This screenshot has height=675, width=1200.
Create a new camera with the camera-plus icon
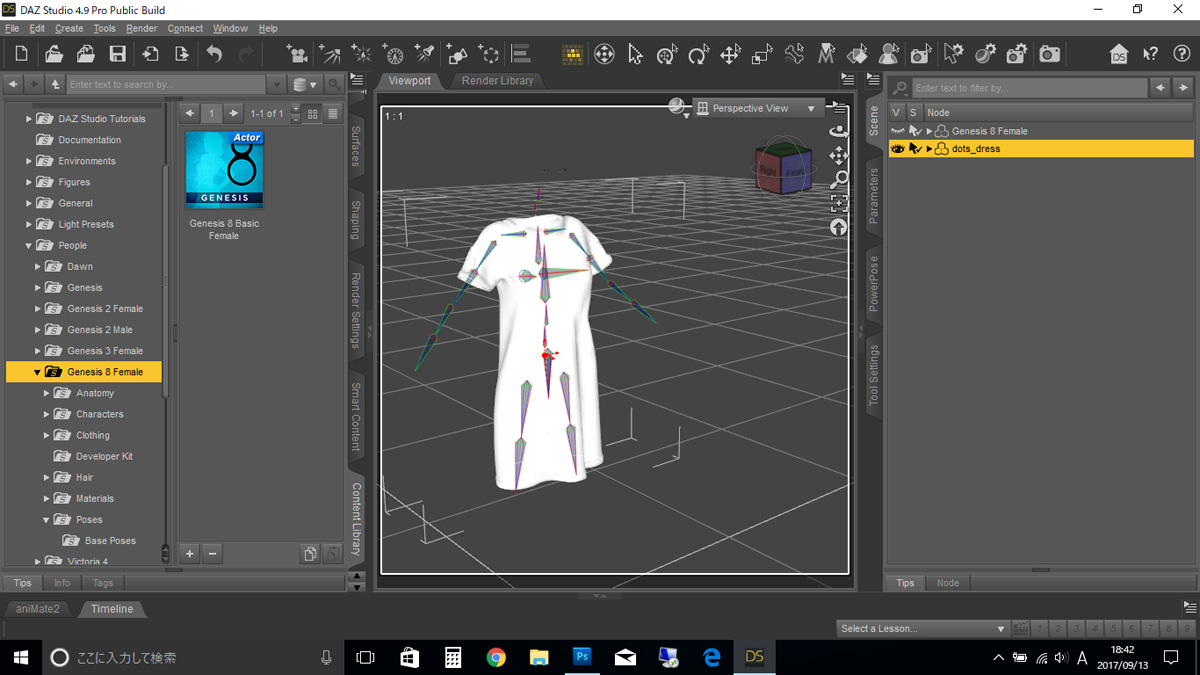pos(297,54)
